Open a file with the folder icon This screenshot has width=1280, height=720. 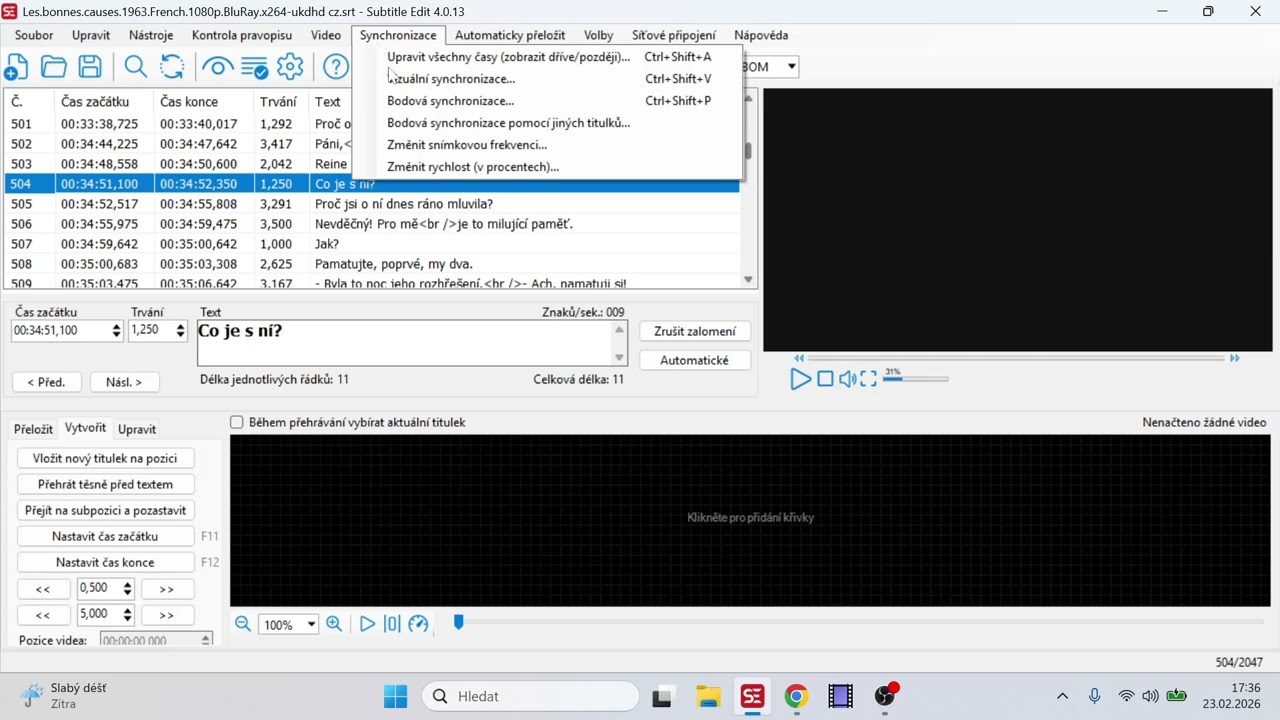click(53, 67)
